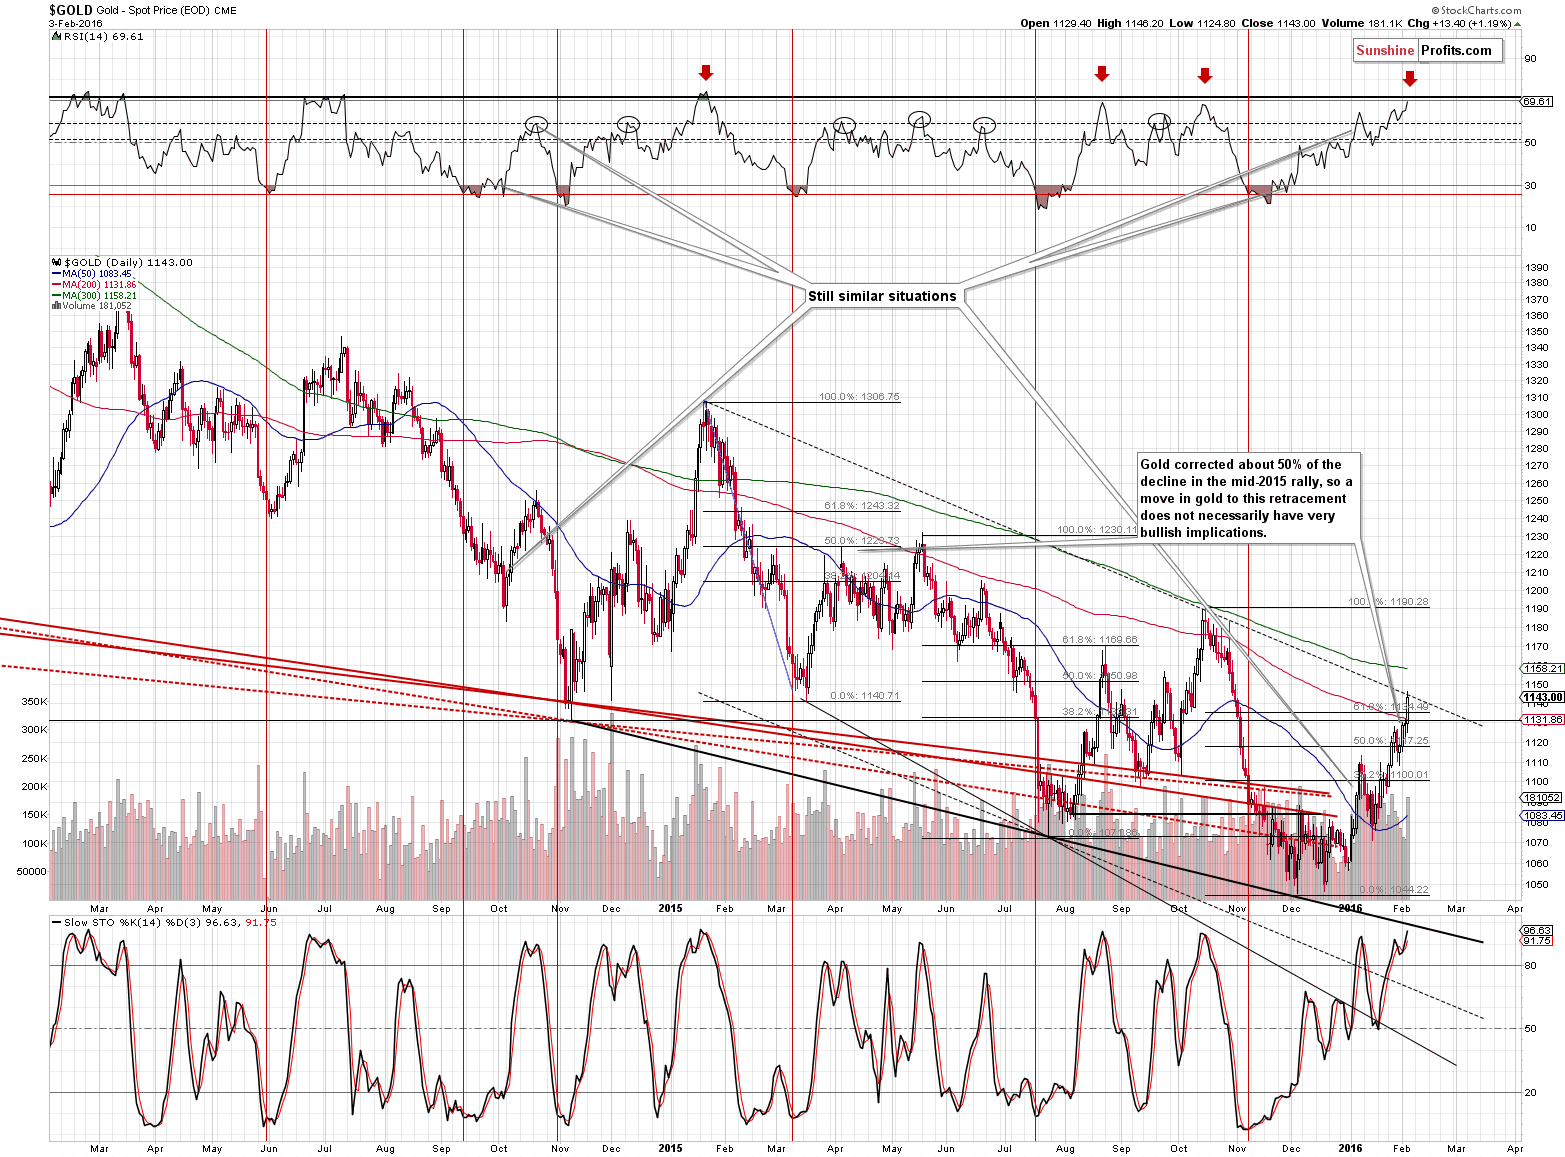
Task: Click the 'Gold corrected about 50%' note box
Action: pos(1250,498)
